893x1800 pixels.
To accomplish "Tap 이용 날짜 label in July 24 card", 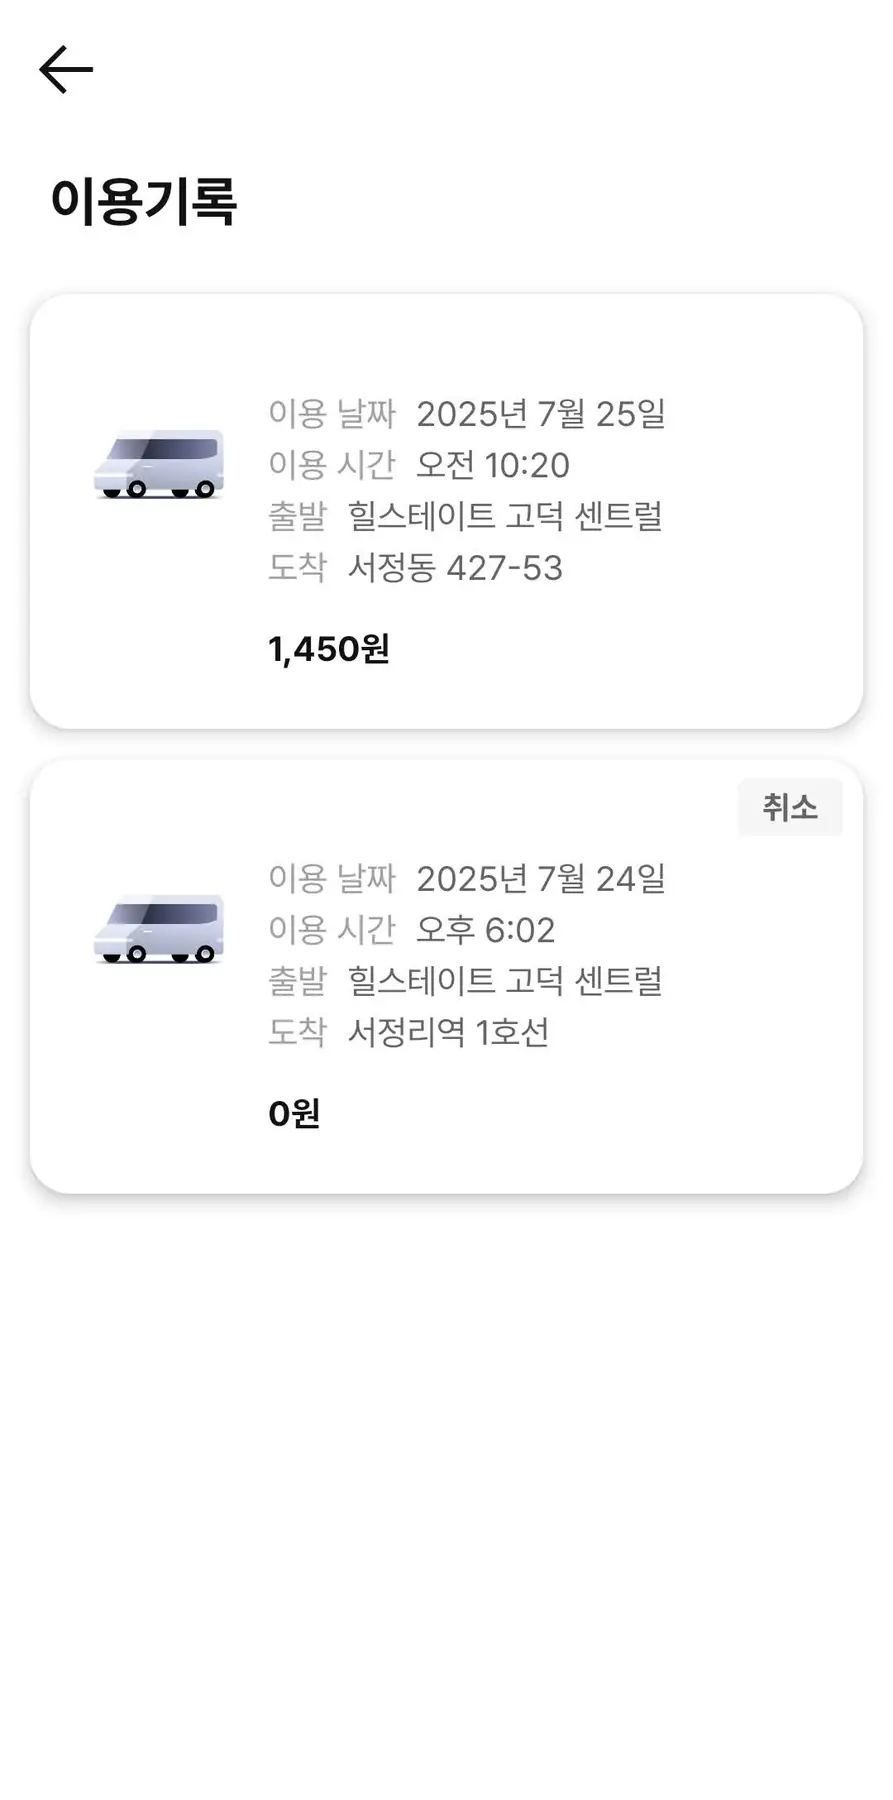I will tap(332, 879).
